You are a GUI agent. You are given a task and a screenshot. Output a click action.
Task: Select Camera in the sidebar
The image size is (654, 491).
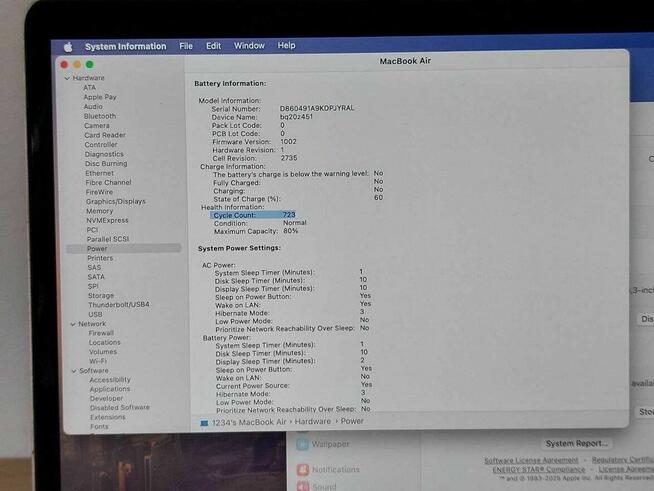97,126
